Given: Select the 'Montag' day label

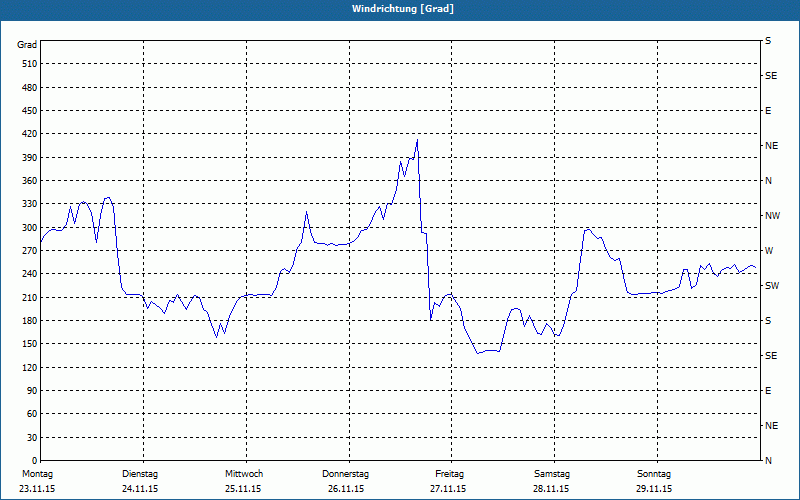Looking at the screenshot, I should (37, 474).
